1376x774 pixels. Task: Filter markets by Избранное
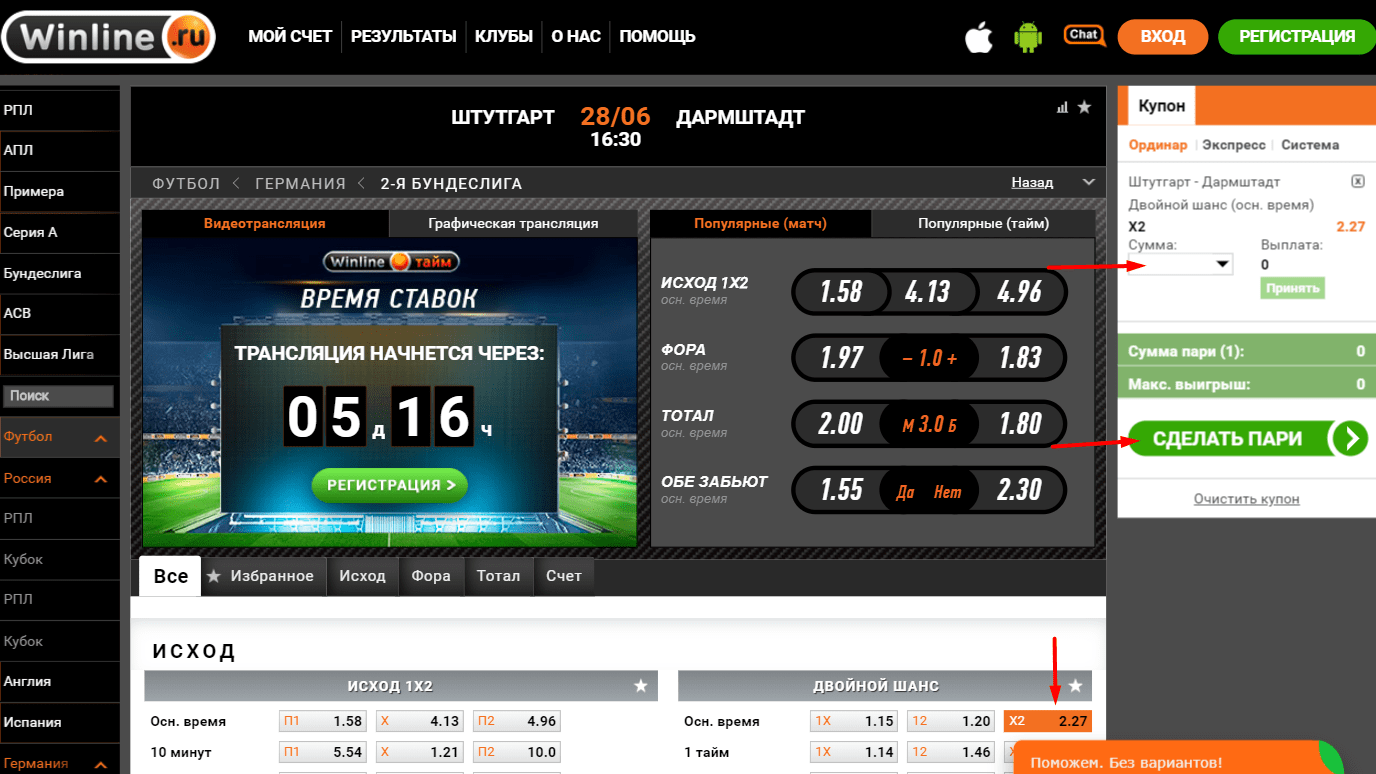pyautogui.click(x=264, y=576)
